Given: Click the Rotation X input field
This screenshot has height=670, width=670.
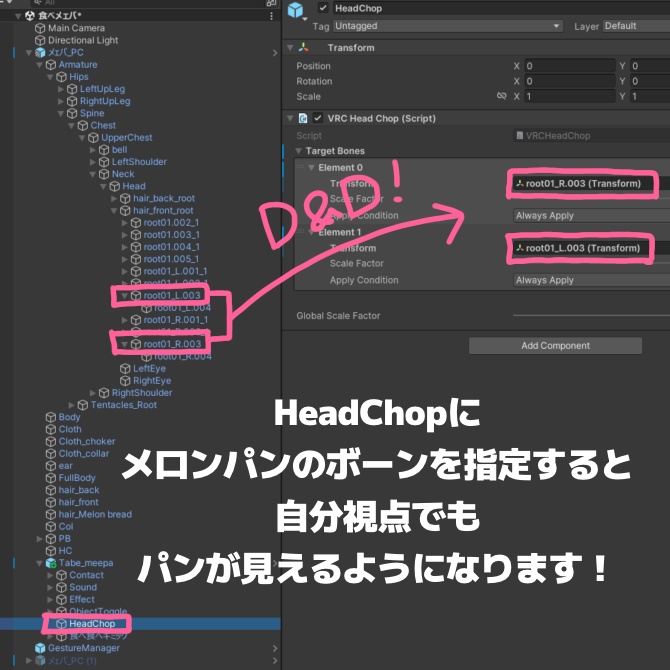Looking at the screenshot, I should click(570, 81).
